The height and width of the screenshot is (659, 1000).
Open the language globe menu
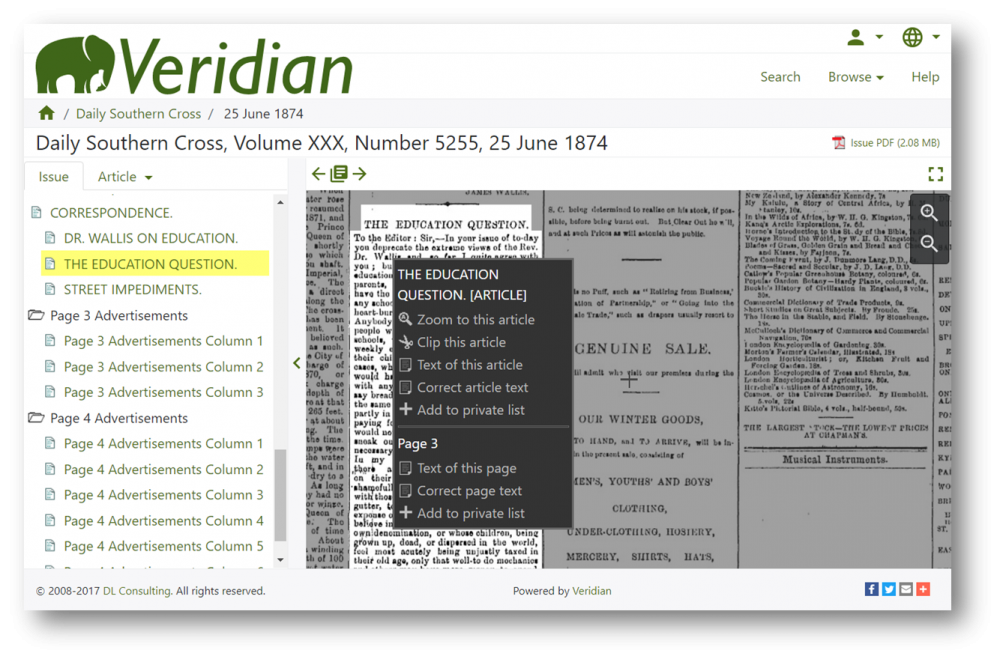point(912,38)
